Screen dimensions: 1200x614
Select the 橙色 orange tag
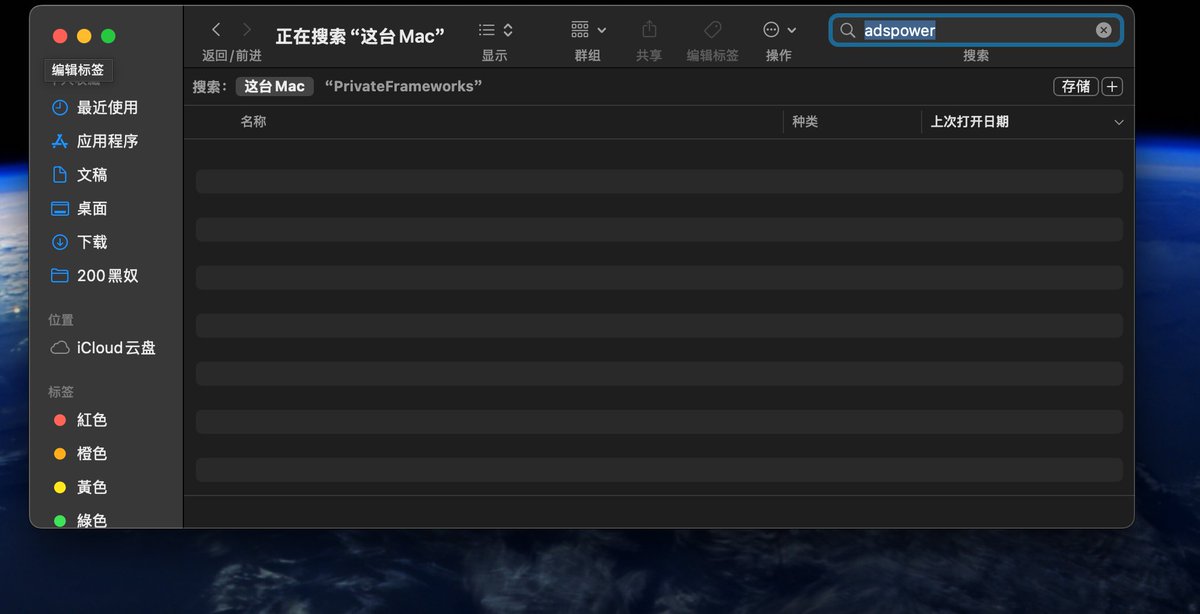[92, 454]
